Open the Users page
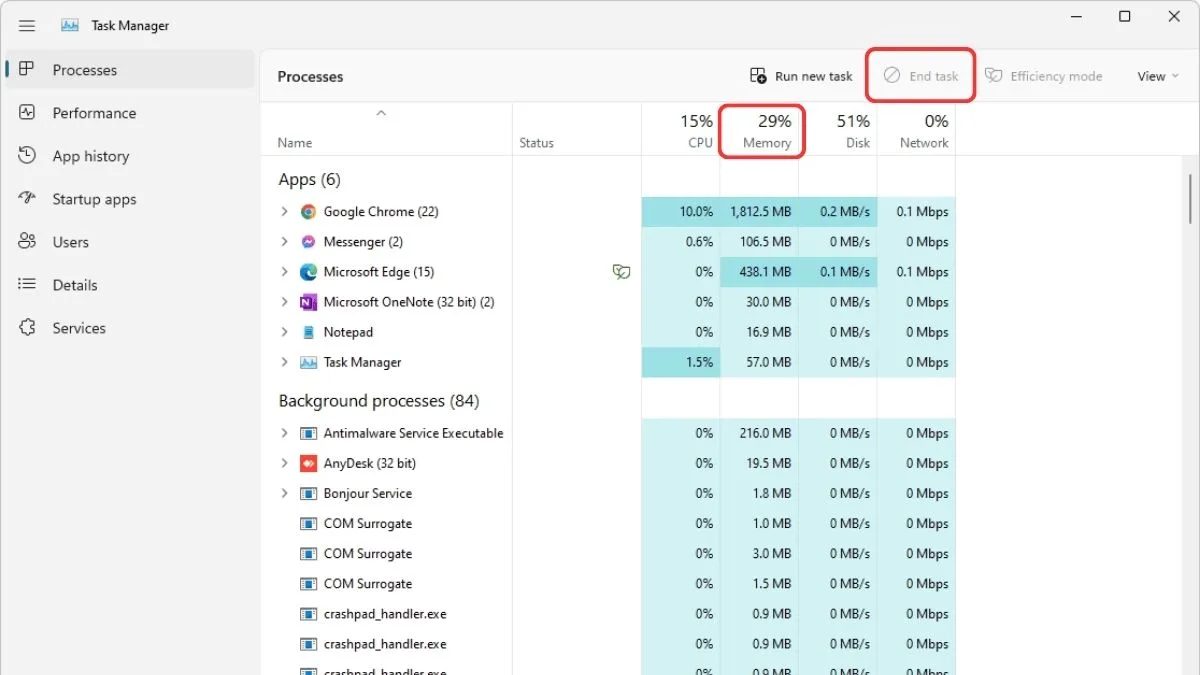The image size is (1200, 675). (x=130, y=242)
